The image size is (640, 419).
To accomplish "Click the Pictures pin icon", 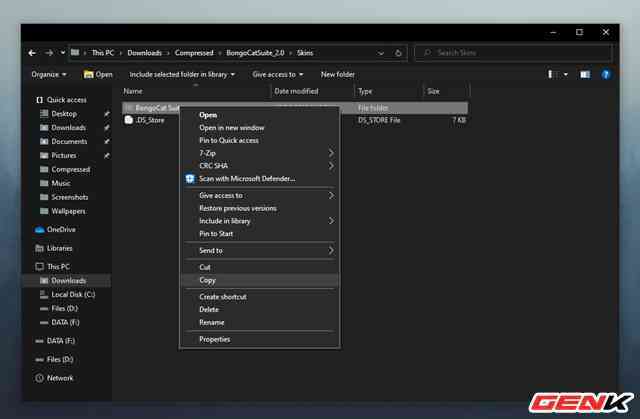I will coord(107,155).
